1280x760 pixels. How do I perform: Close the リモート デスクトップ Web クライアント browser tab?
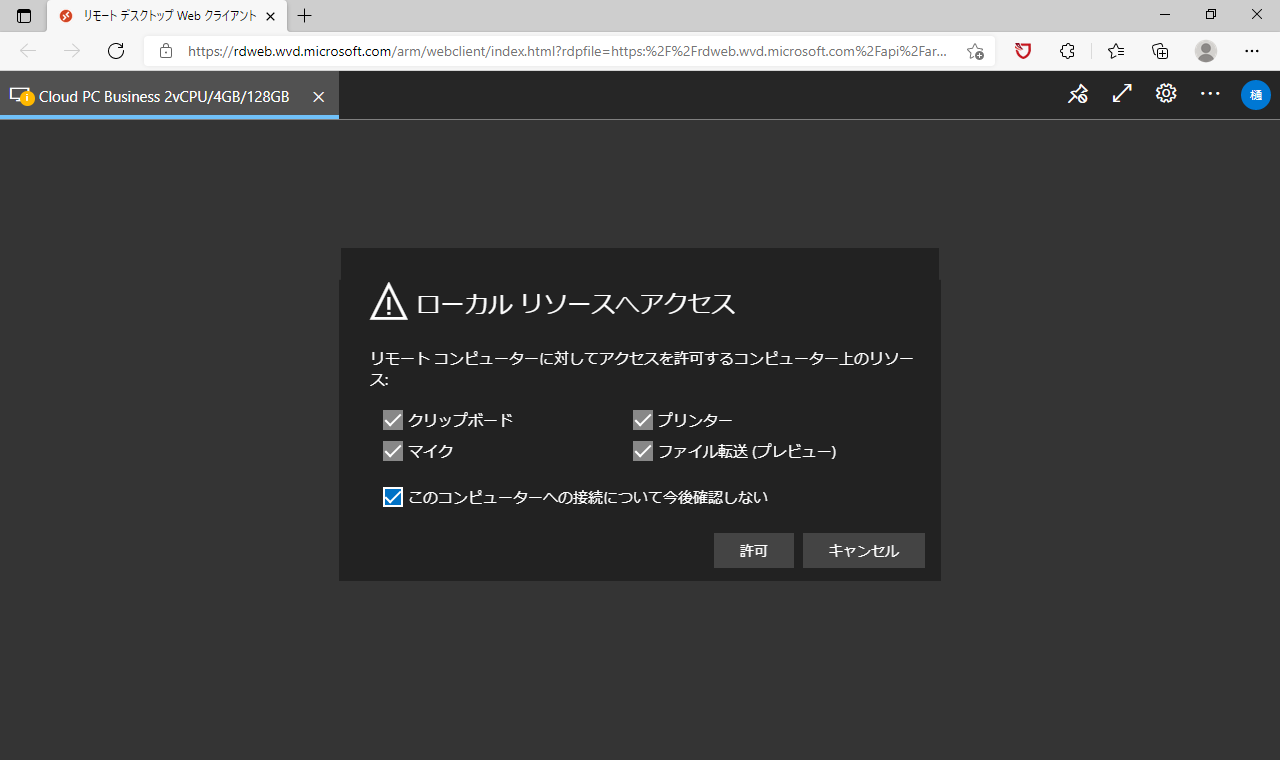pos(270,16)
